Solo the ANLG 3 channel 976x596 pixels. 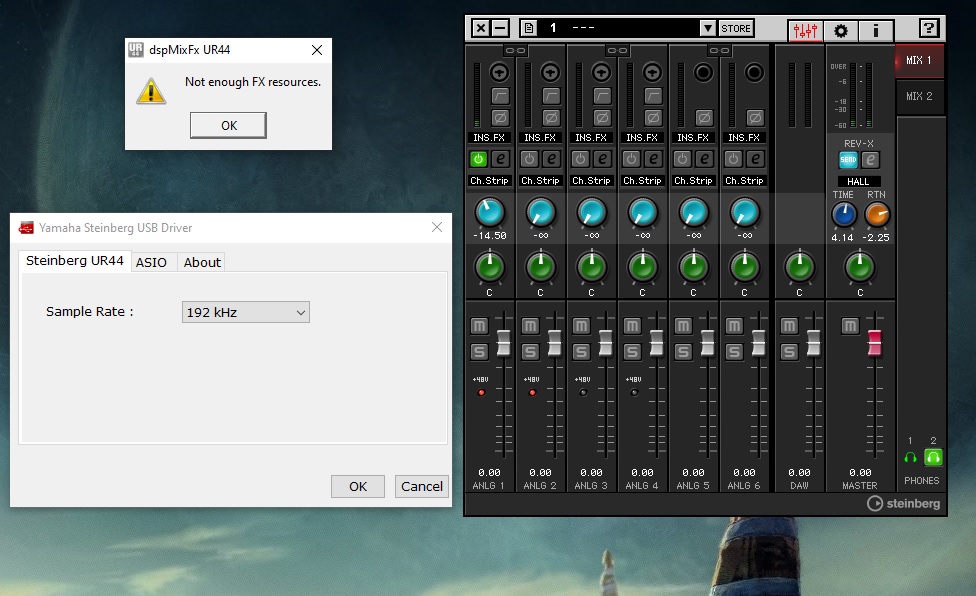point(581,352)
